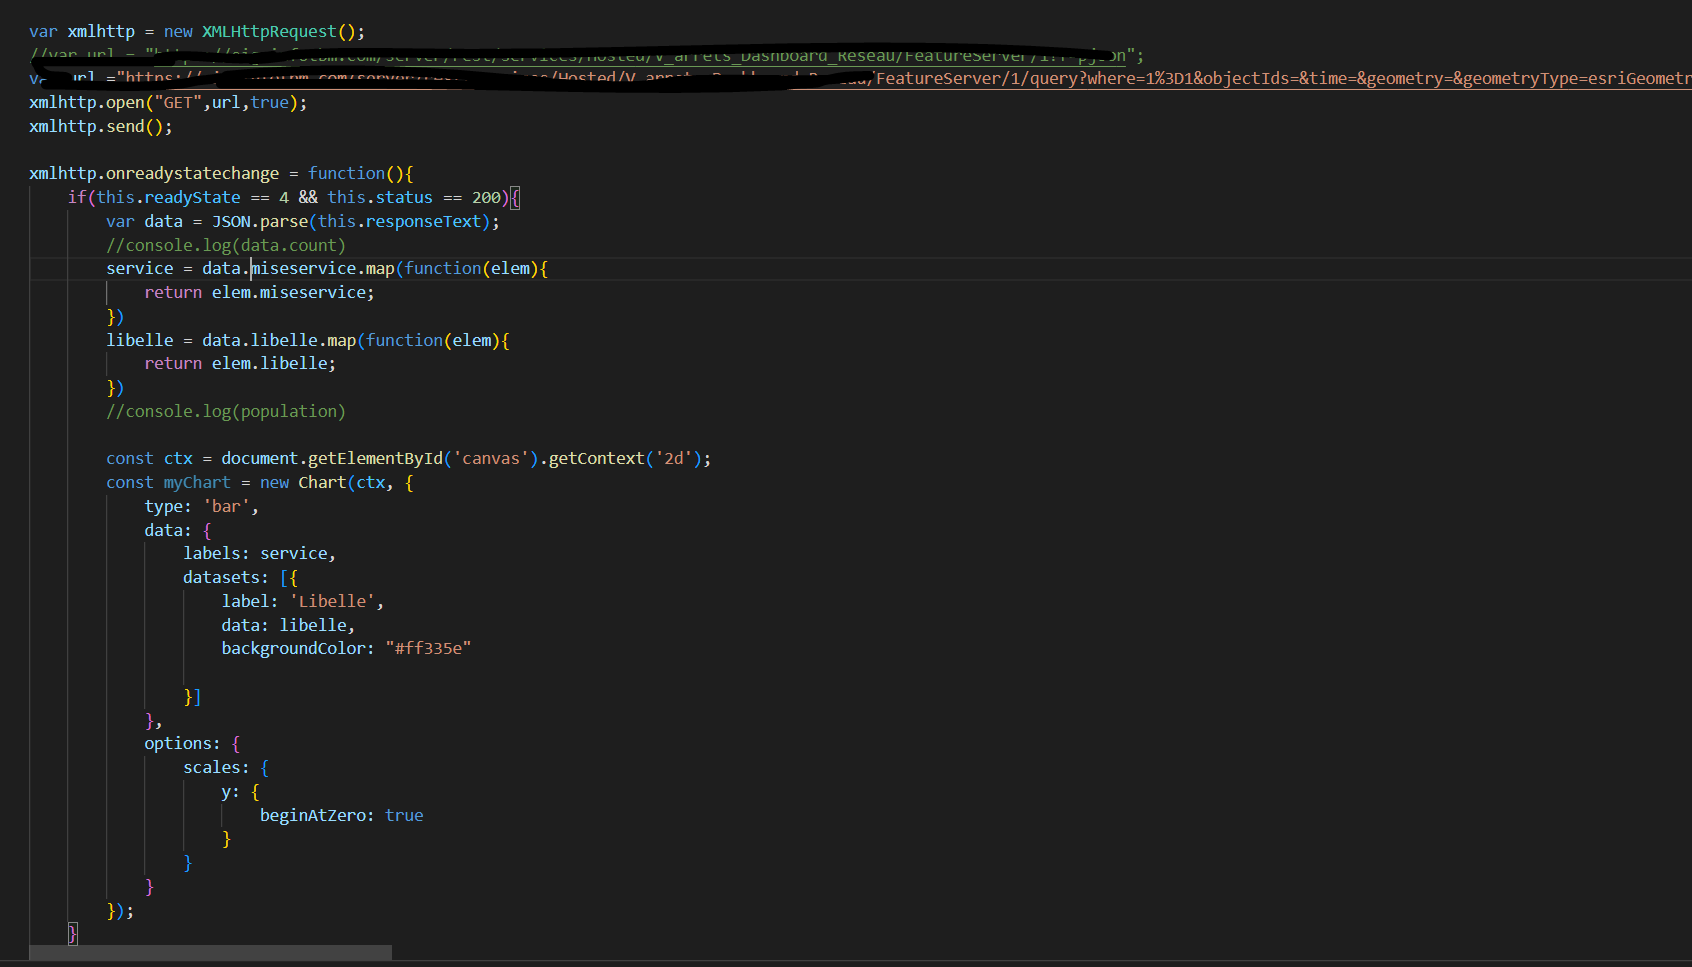
Task: Click the commented line //console.log(population)
Action: pos(225,411)
